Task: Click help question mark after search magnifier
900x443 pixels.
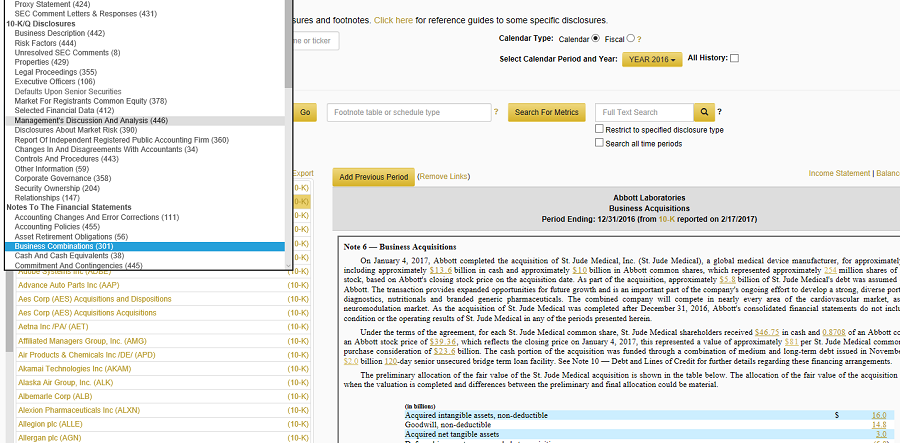Action: click(720, 112)
